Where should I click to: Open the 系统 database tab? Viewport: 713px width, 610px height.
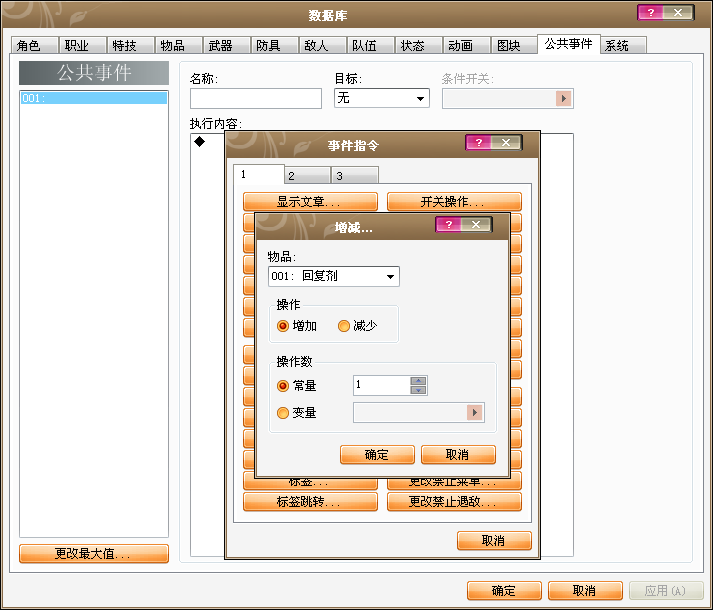coord(623,45)
